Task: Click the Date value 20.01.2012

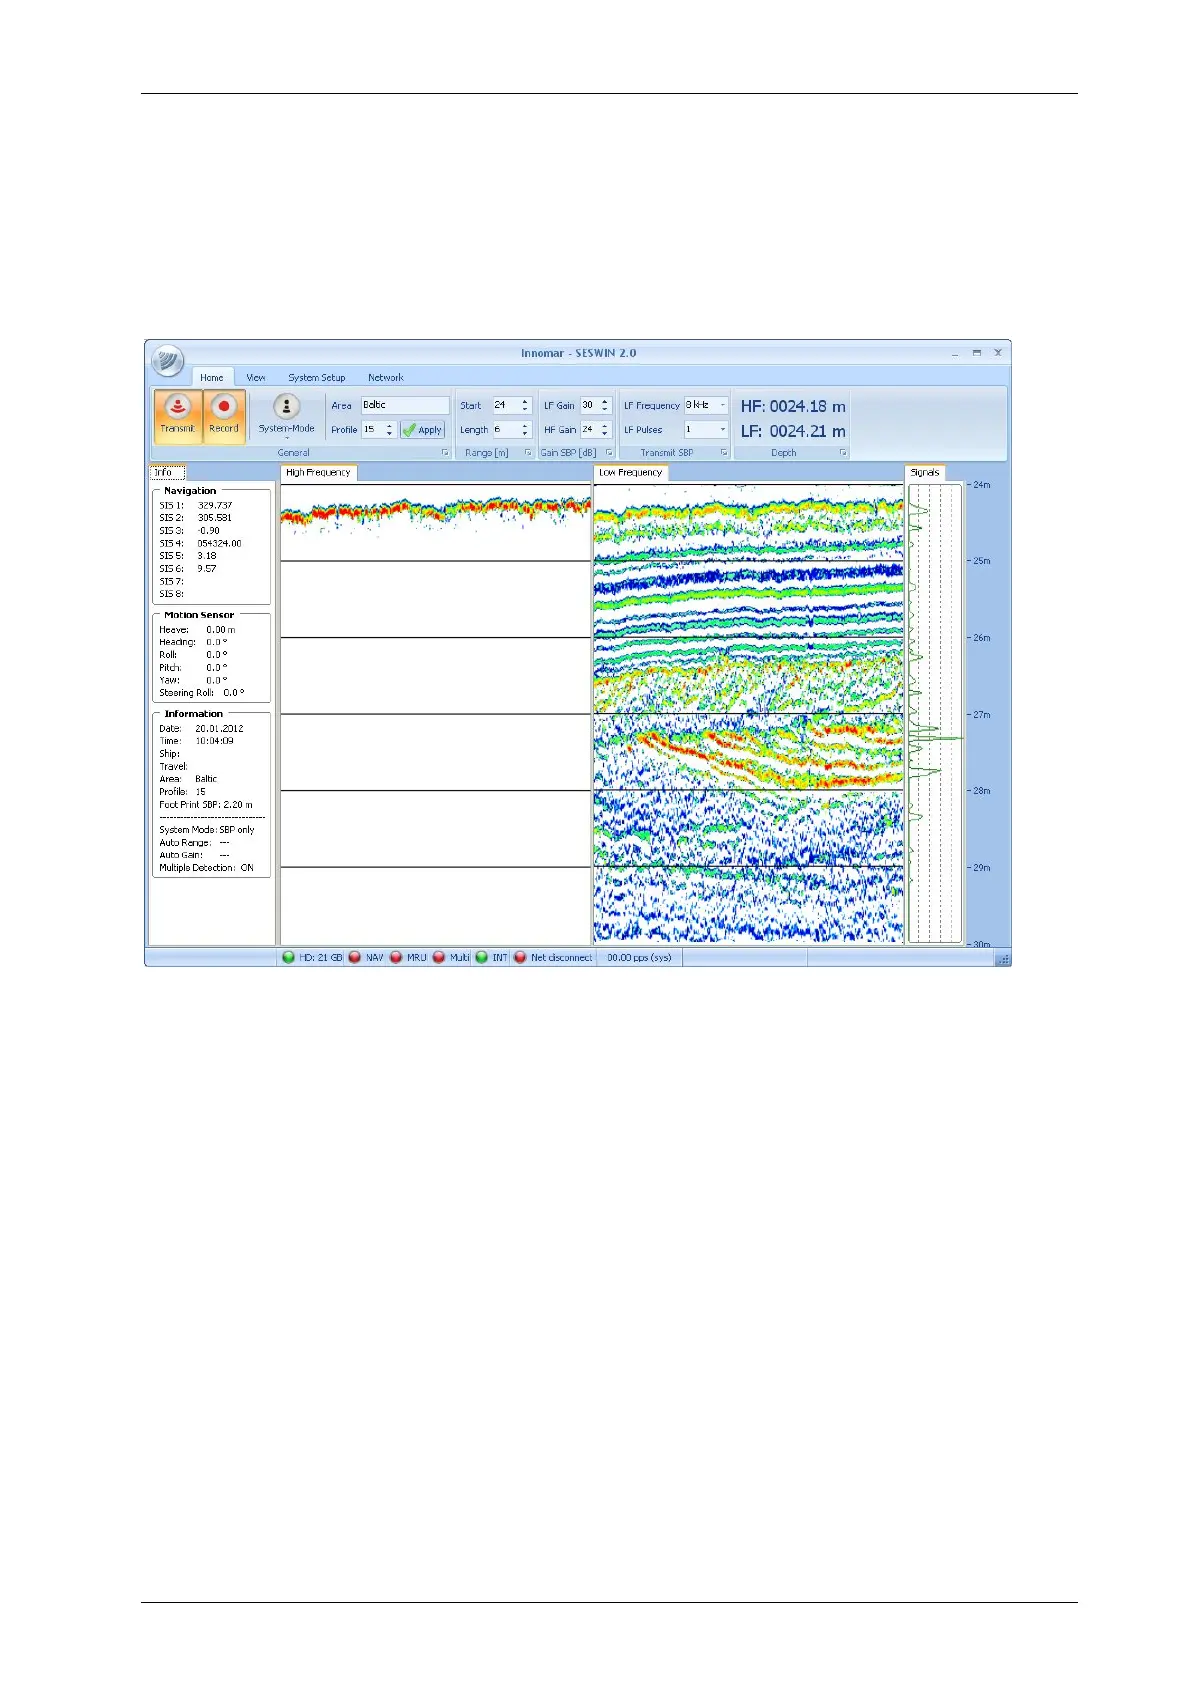Action: click(x=219, y=729)
